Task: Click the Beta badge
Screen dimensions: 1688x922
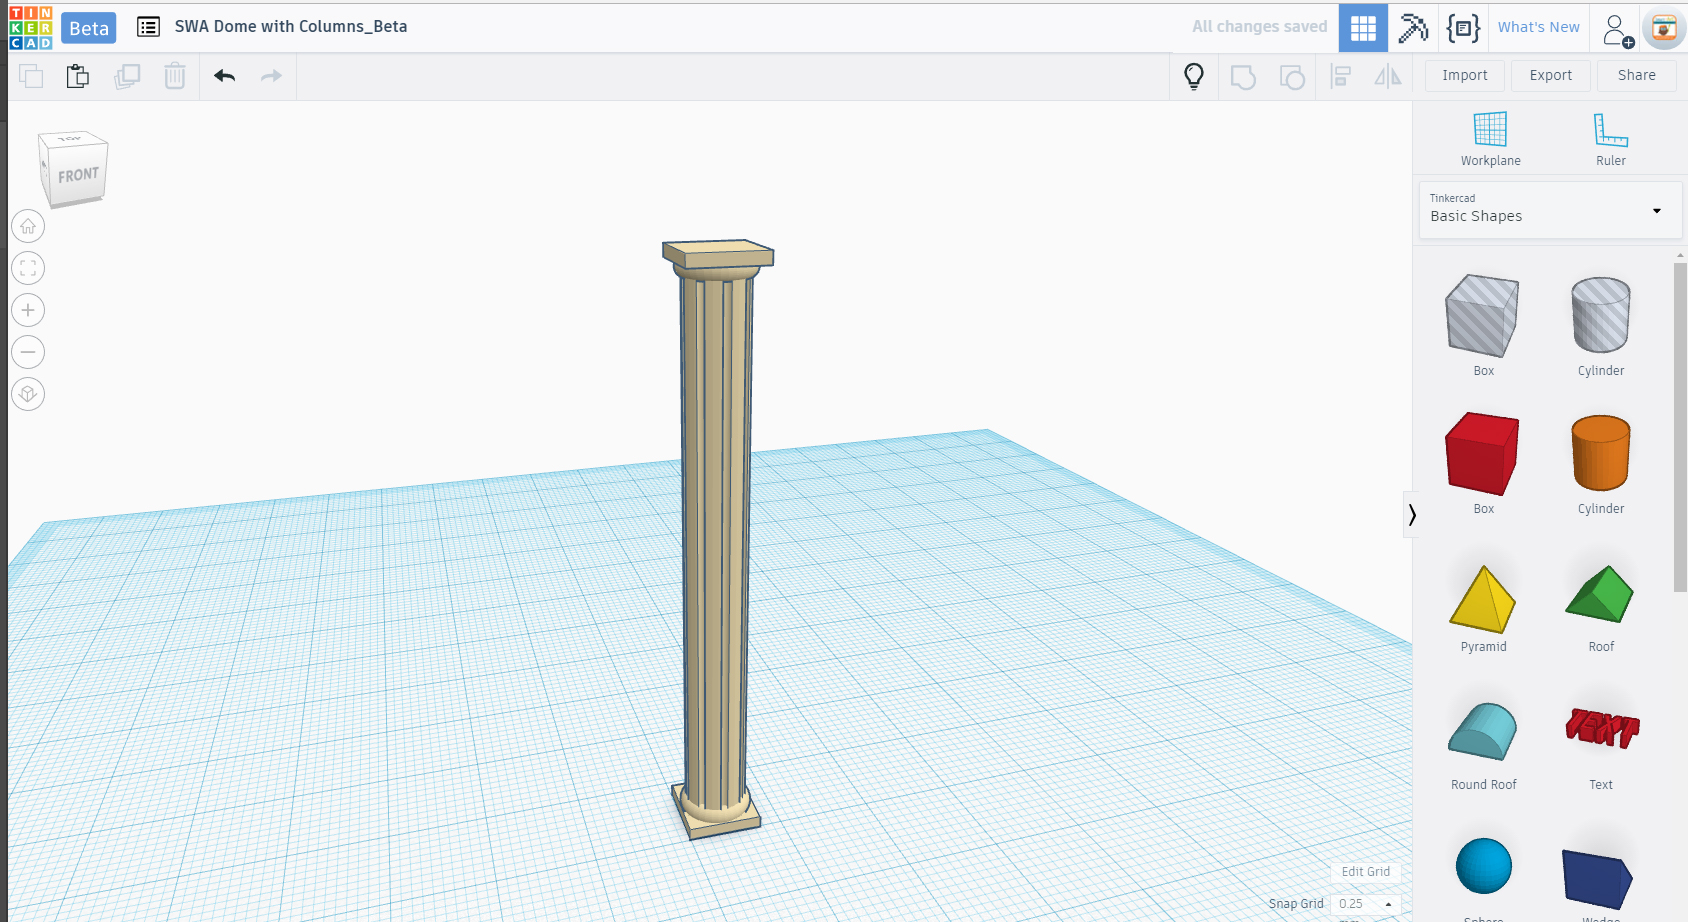Action: click(x=89, y=28)
